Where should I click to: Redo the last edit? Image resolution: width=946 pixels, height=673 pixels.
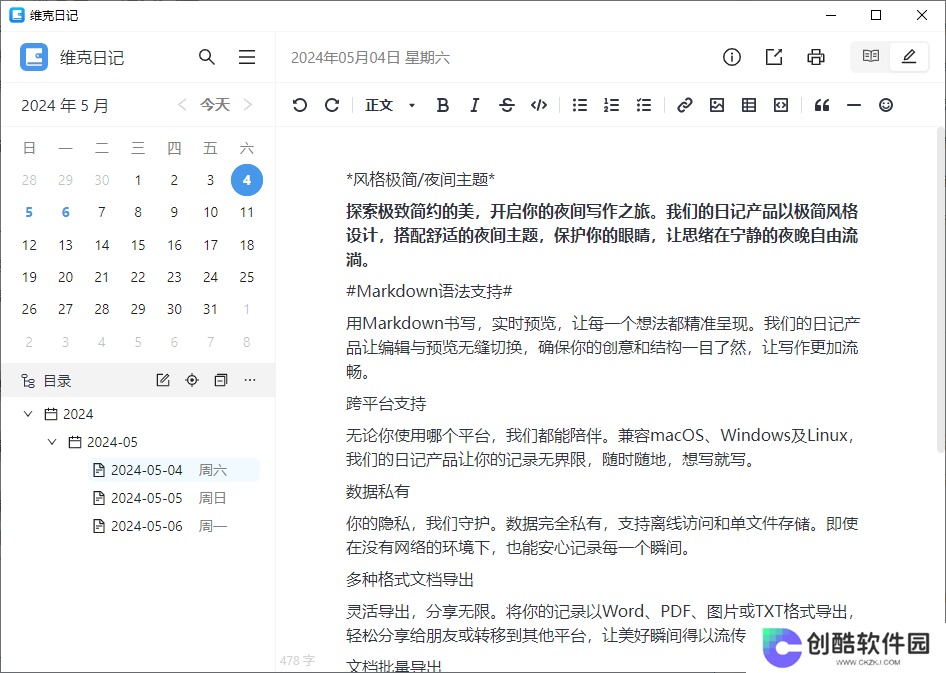click(x=332, y=105)
